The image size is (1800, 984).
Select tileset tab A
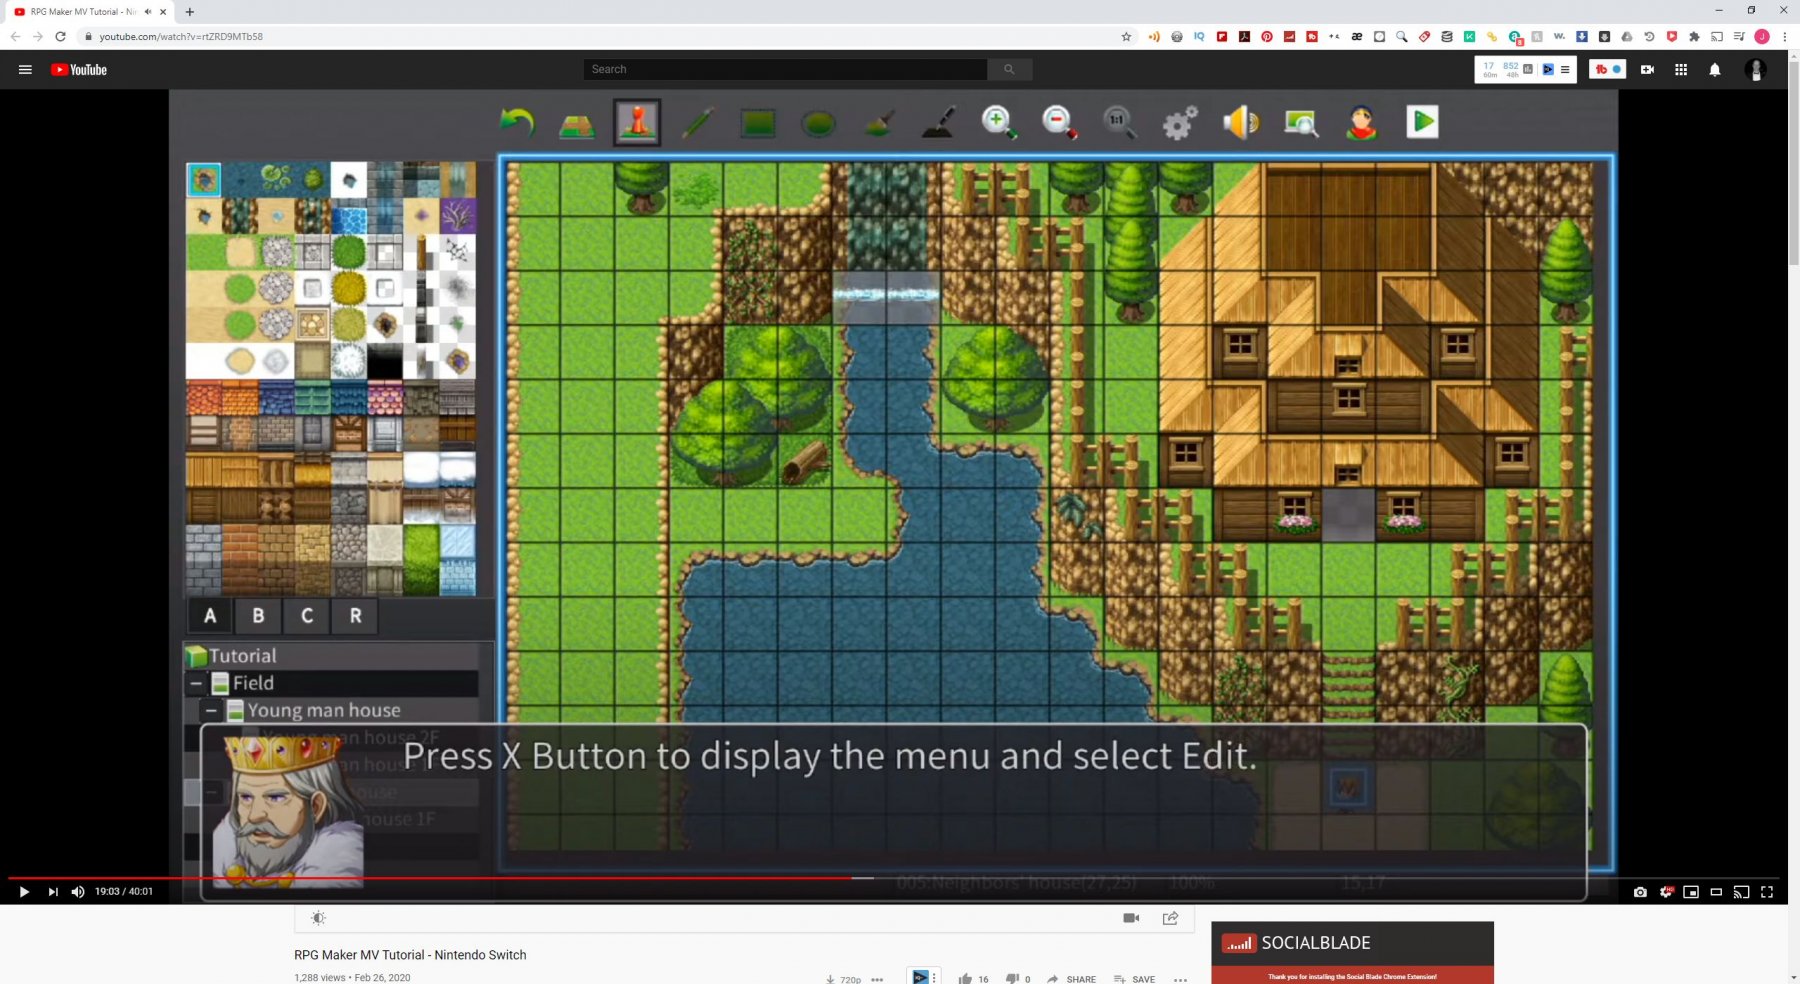tap(210, 616)
